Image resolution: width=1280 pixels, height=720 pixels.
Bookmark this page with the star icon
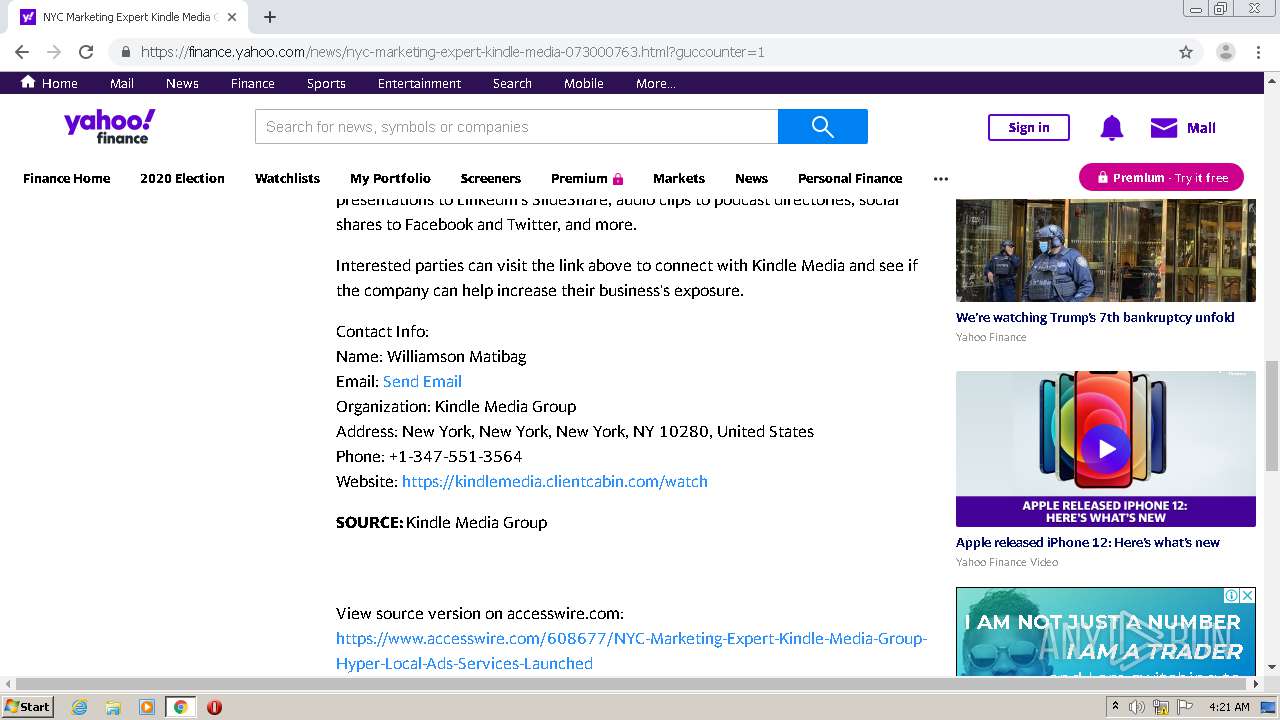(x=1186, y=52)
